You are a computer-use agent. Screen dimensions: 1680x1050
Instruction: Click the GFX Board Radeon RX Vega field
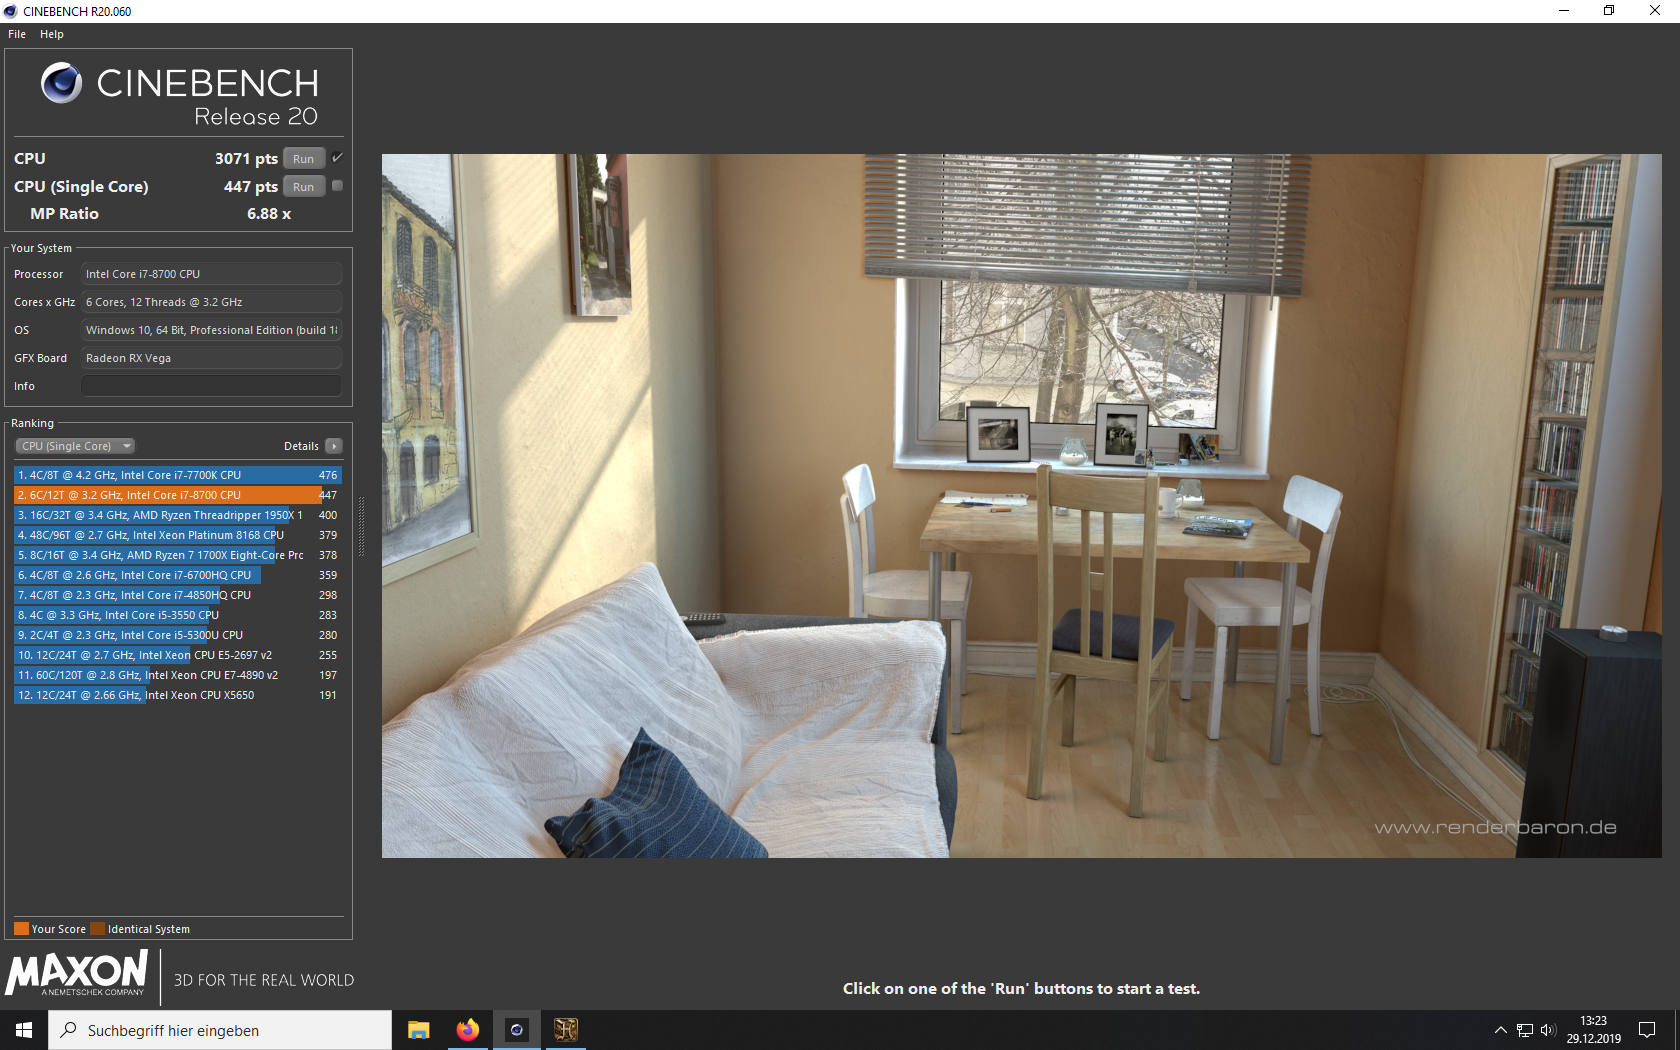(x=211, y=358)
